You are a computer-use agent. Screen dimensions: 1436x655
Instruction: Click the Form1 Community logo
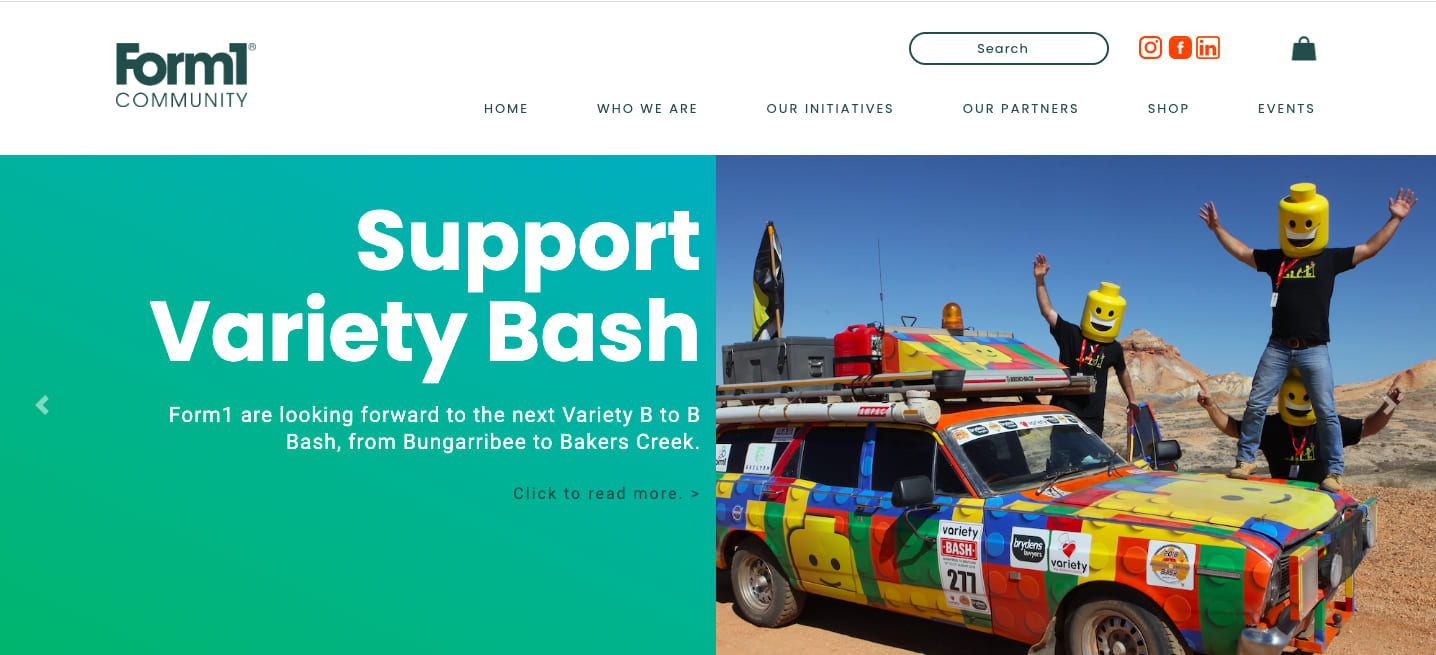coord(185,75)
